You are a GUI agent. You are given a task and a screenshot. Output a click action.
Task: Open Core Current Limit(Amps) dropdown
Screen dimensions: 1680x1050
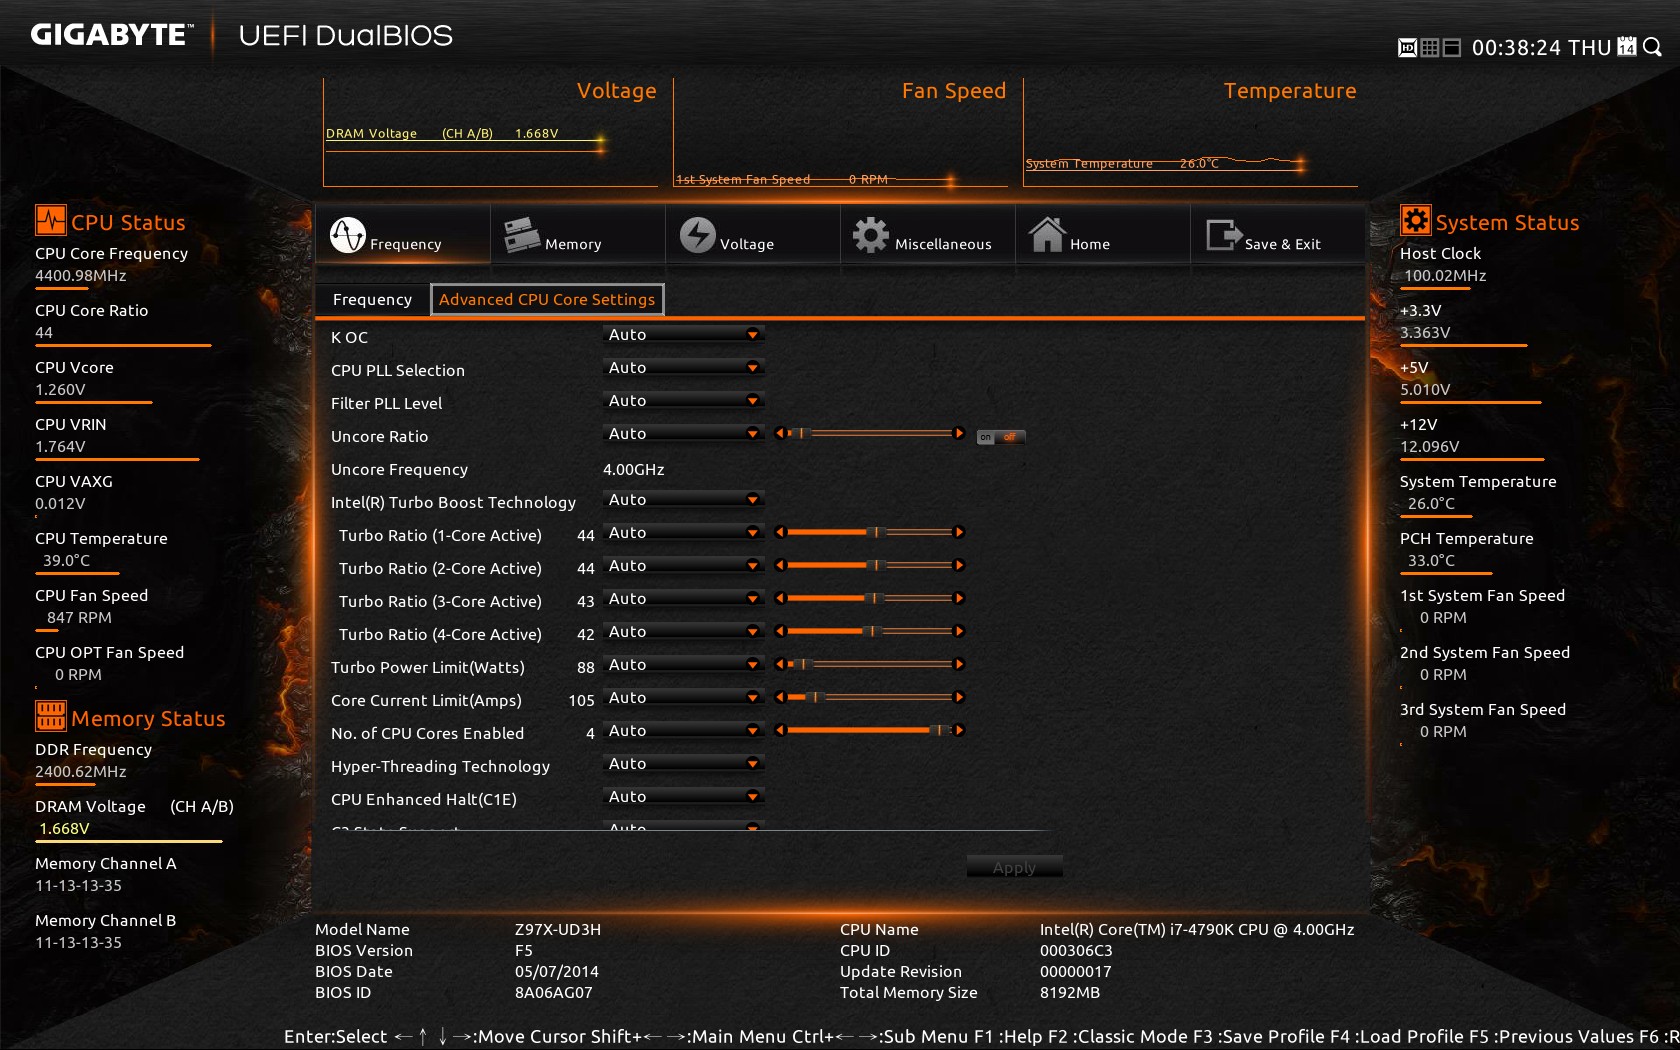tap(683, 698)
